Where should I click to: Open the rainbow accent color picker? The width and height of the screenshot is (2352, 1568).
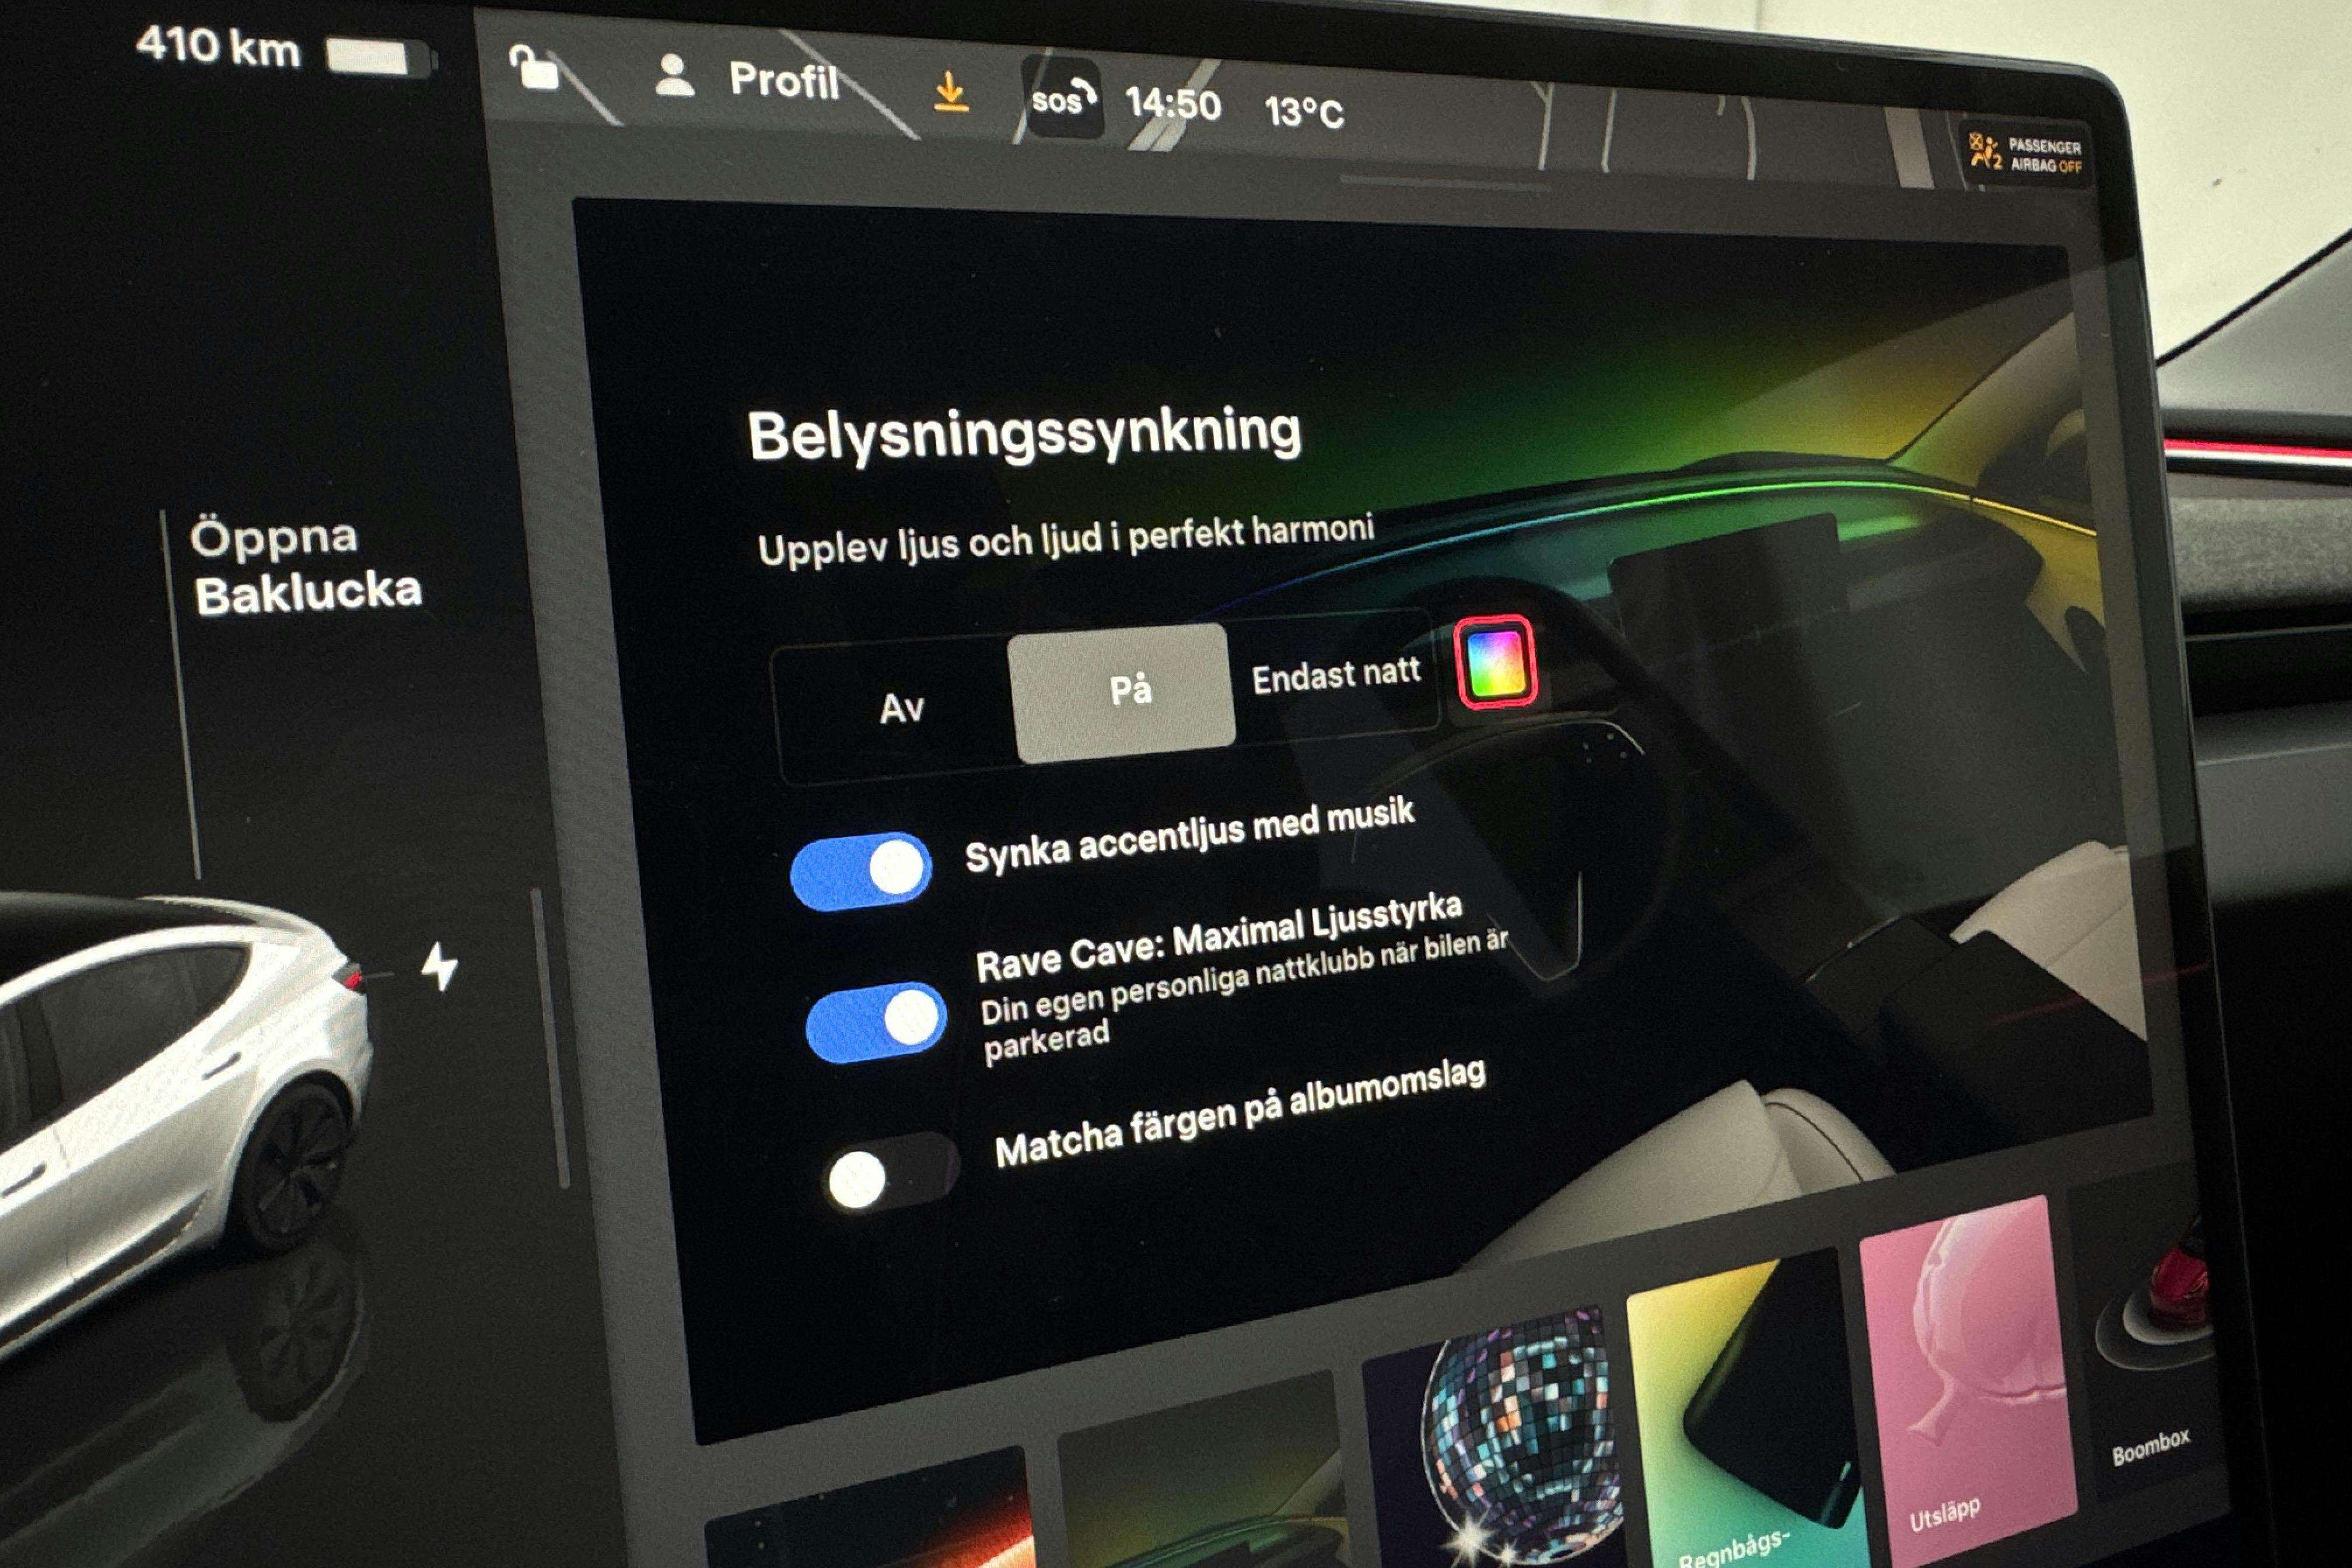point(1496,662)
